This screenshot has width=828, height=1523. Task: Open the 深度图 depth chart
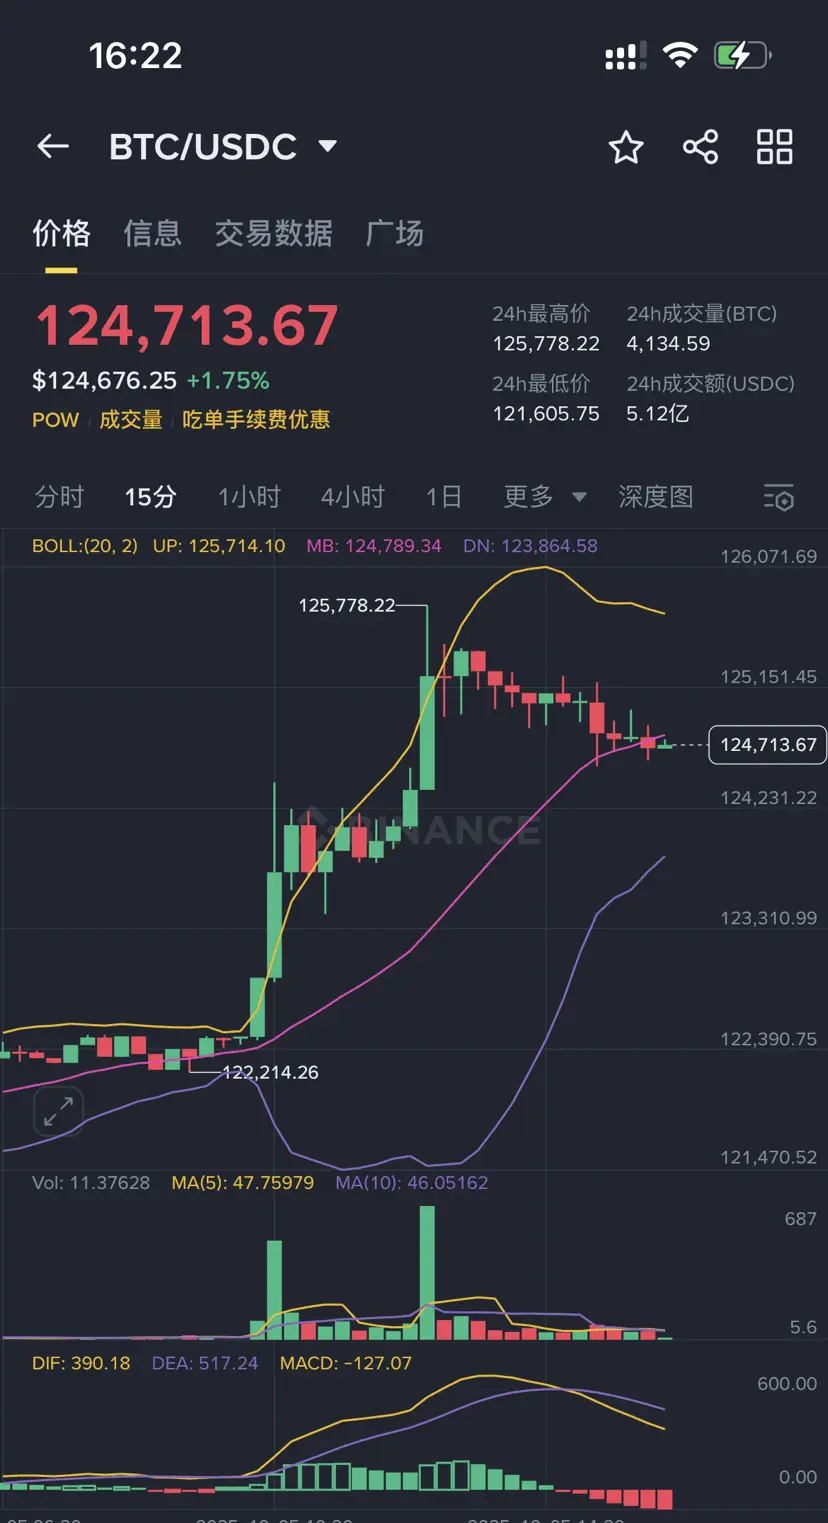655,497
